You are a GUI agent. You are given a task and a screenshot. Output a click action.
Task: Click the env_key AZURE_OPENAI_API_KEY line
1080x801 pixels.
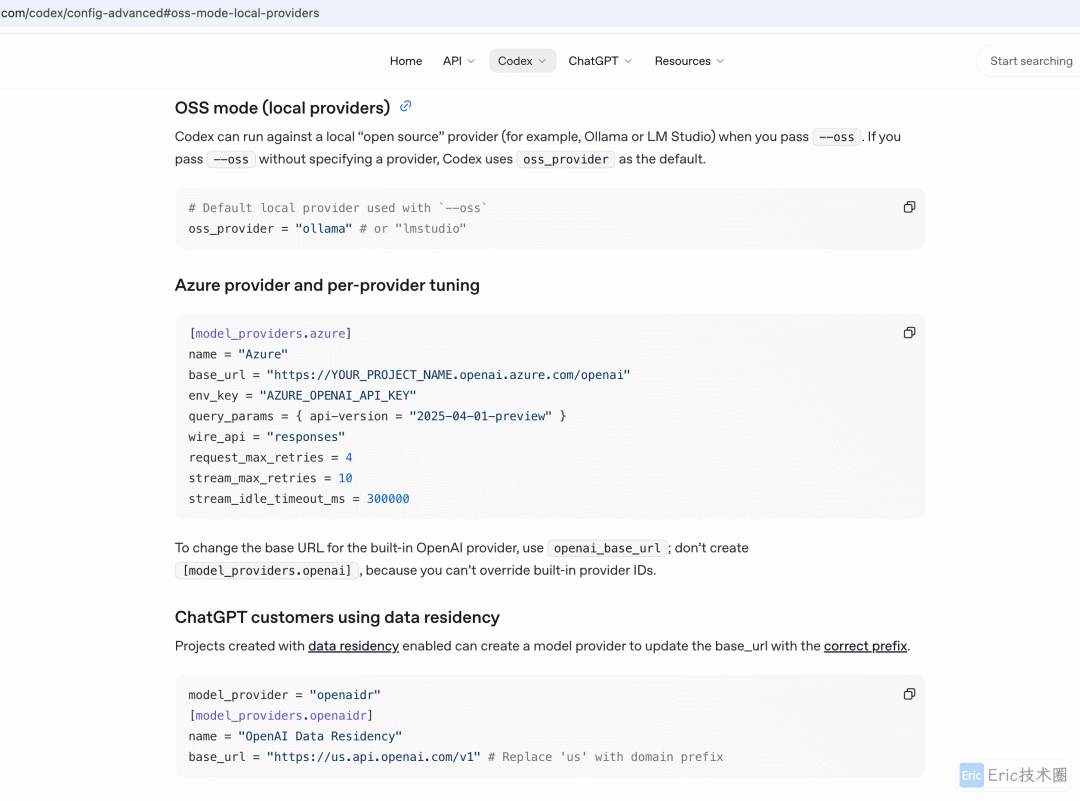click(302, 395)
